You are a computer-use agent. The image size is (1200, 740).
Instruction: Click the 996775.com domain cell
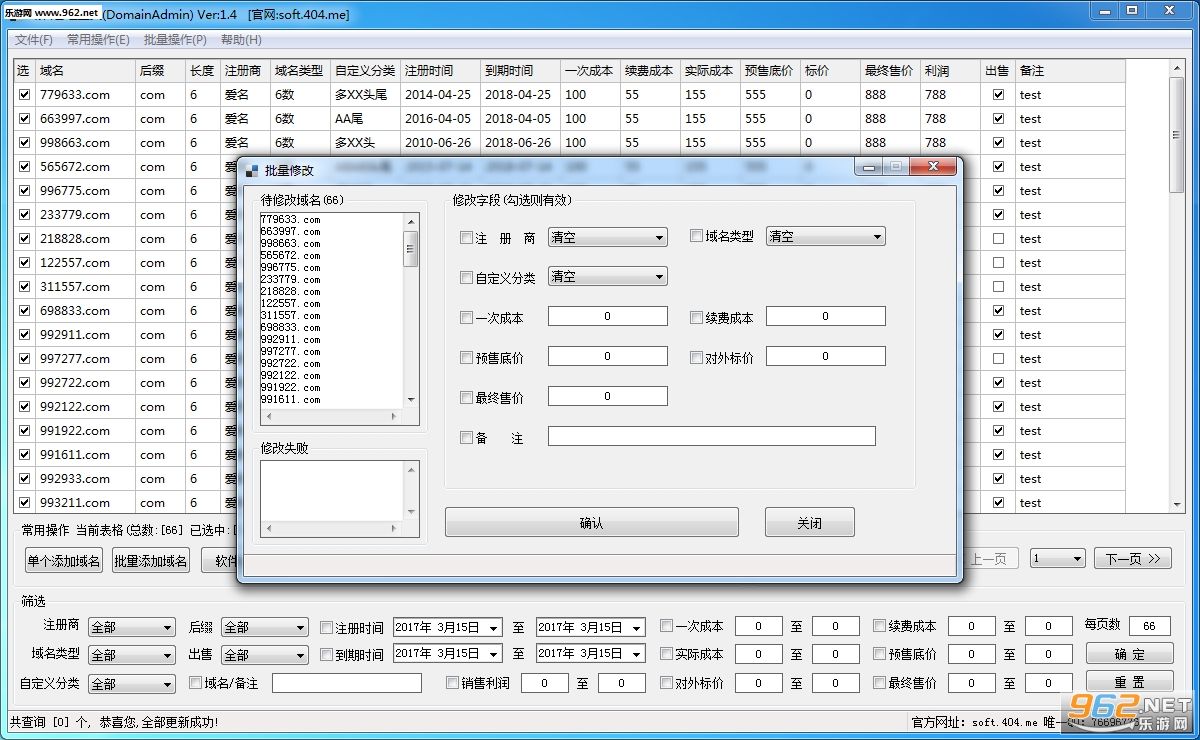[x=86, y=191]
